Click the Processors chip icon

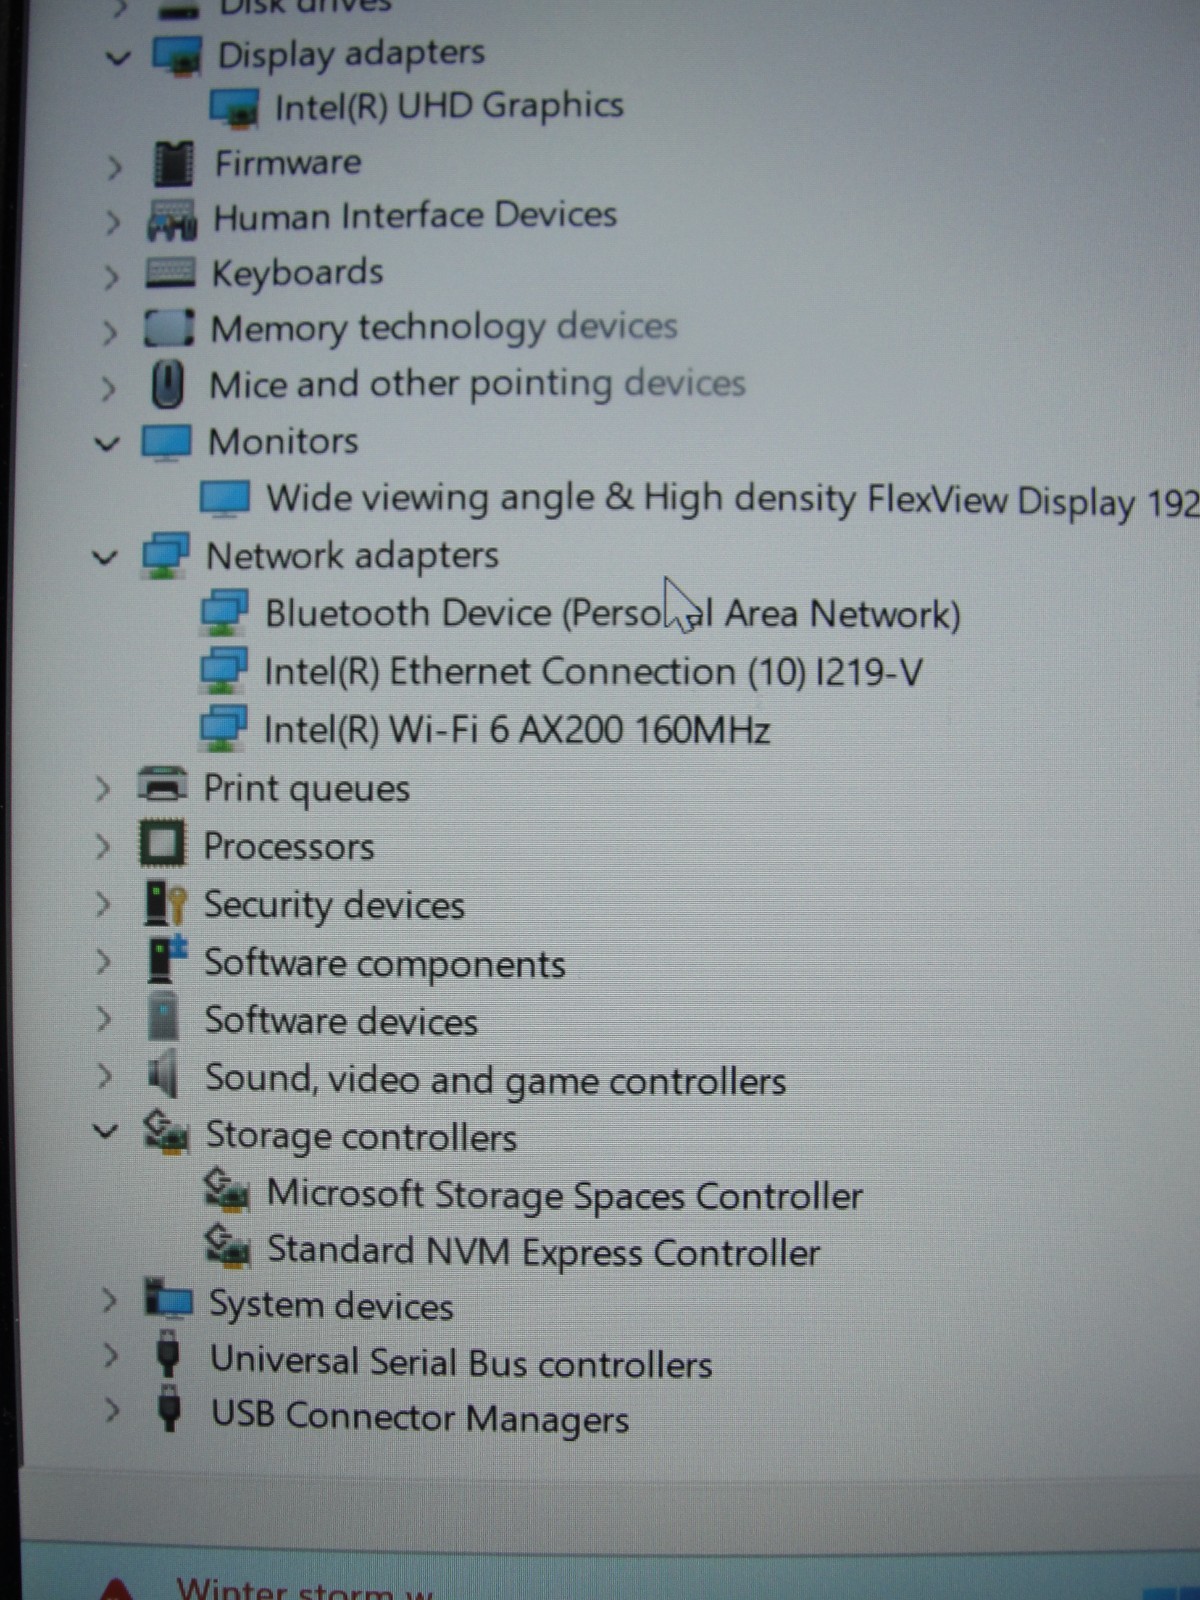[162, 845]
